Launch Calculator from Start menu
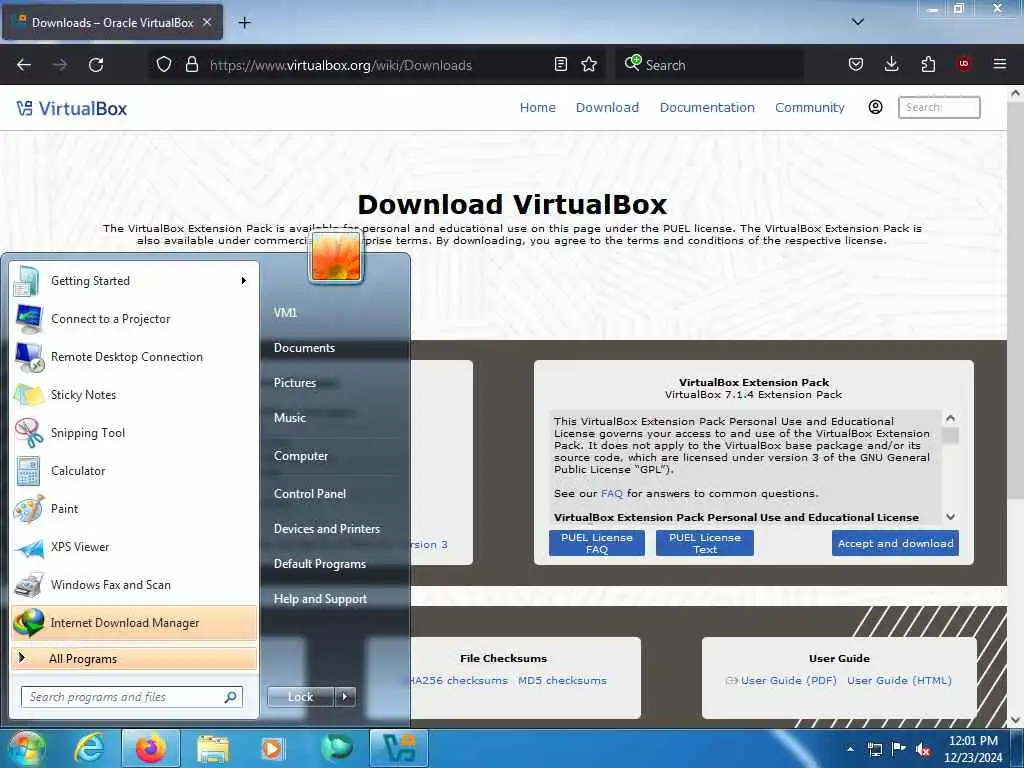Viewport: 1024px width, 768px height. [134, 470]
